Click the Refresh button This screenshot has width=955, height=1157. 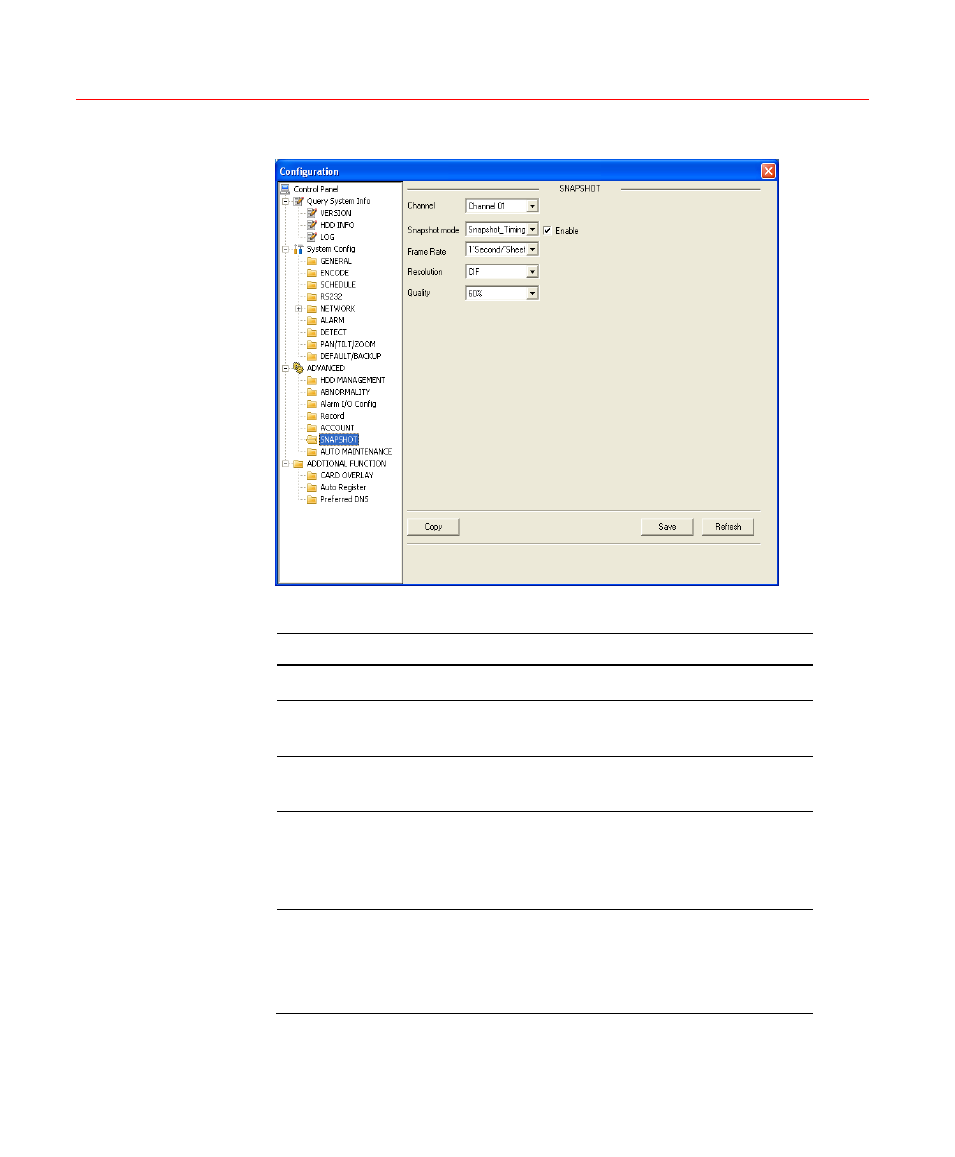click(x=728, y=527)
